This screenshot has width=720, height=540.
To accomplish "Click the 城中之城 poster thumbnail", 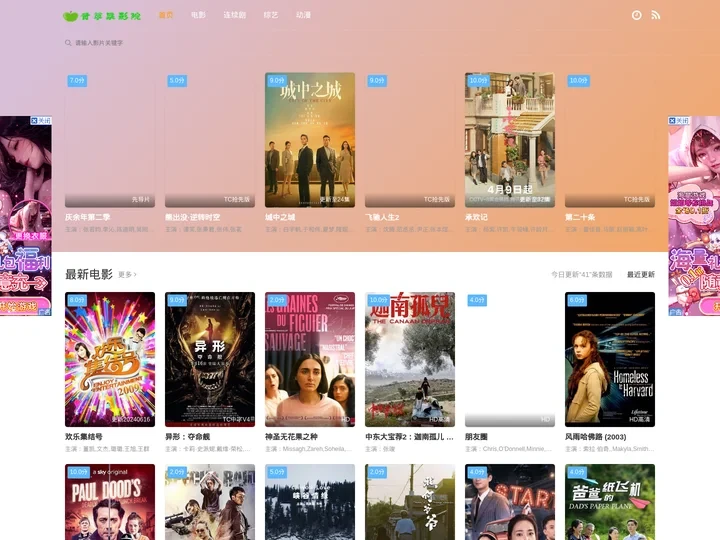I will (x=310, y=140).
